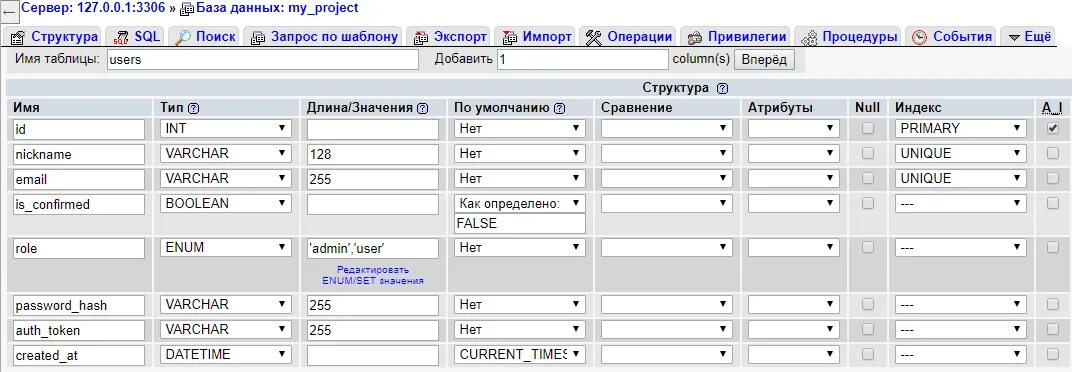Open the События tab
The width and height of the screenshot is (1072, 372).
951,37
